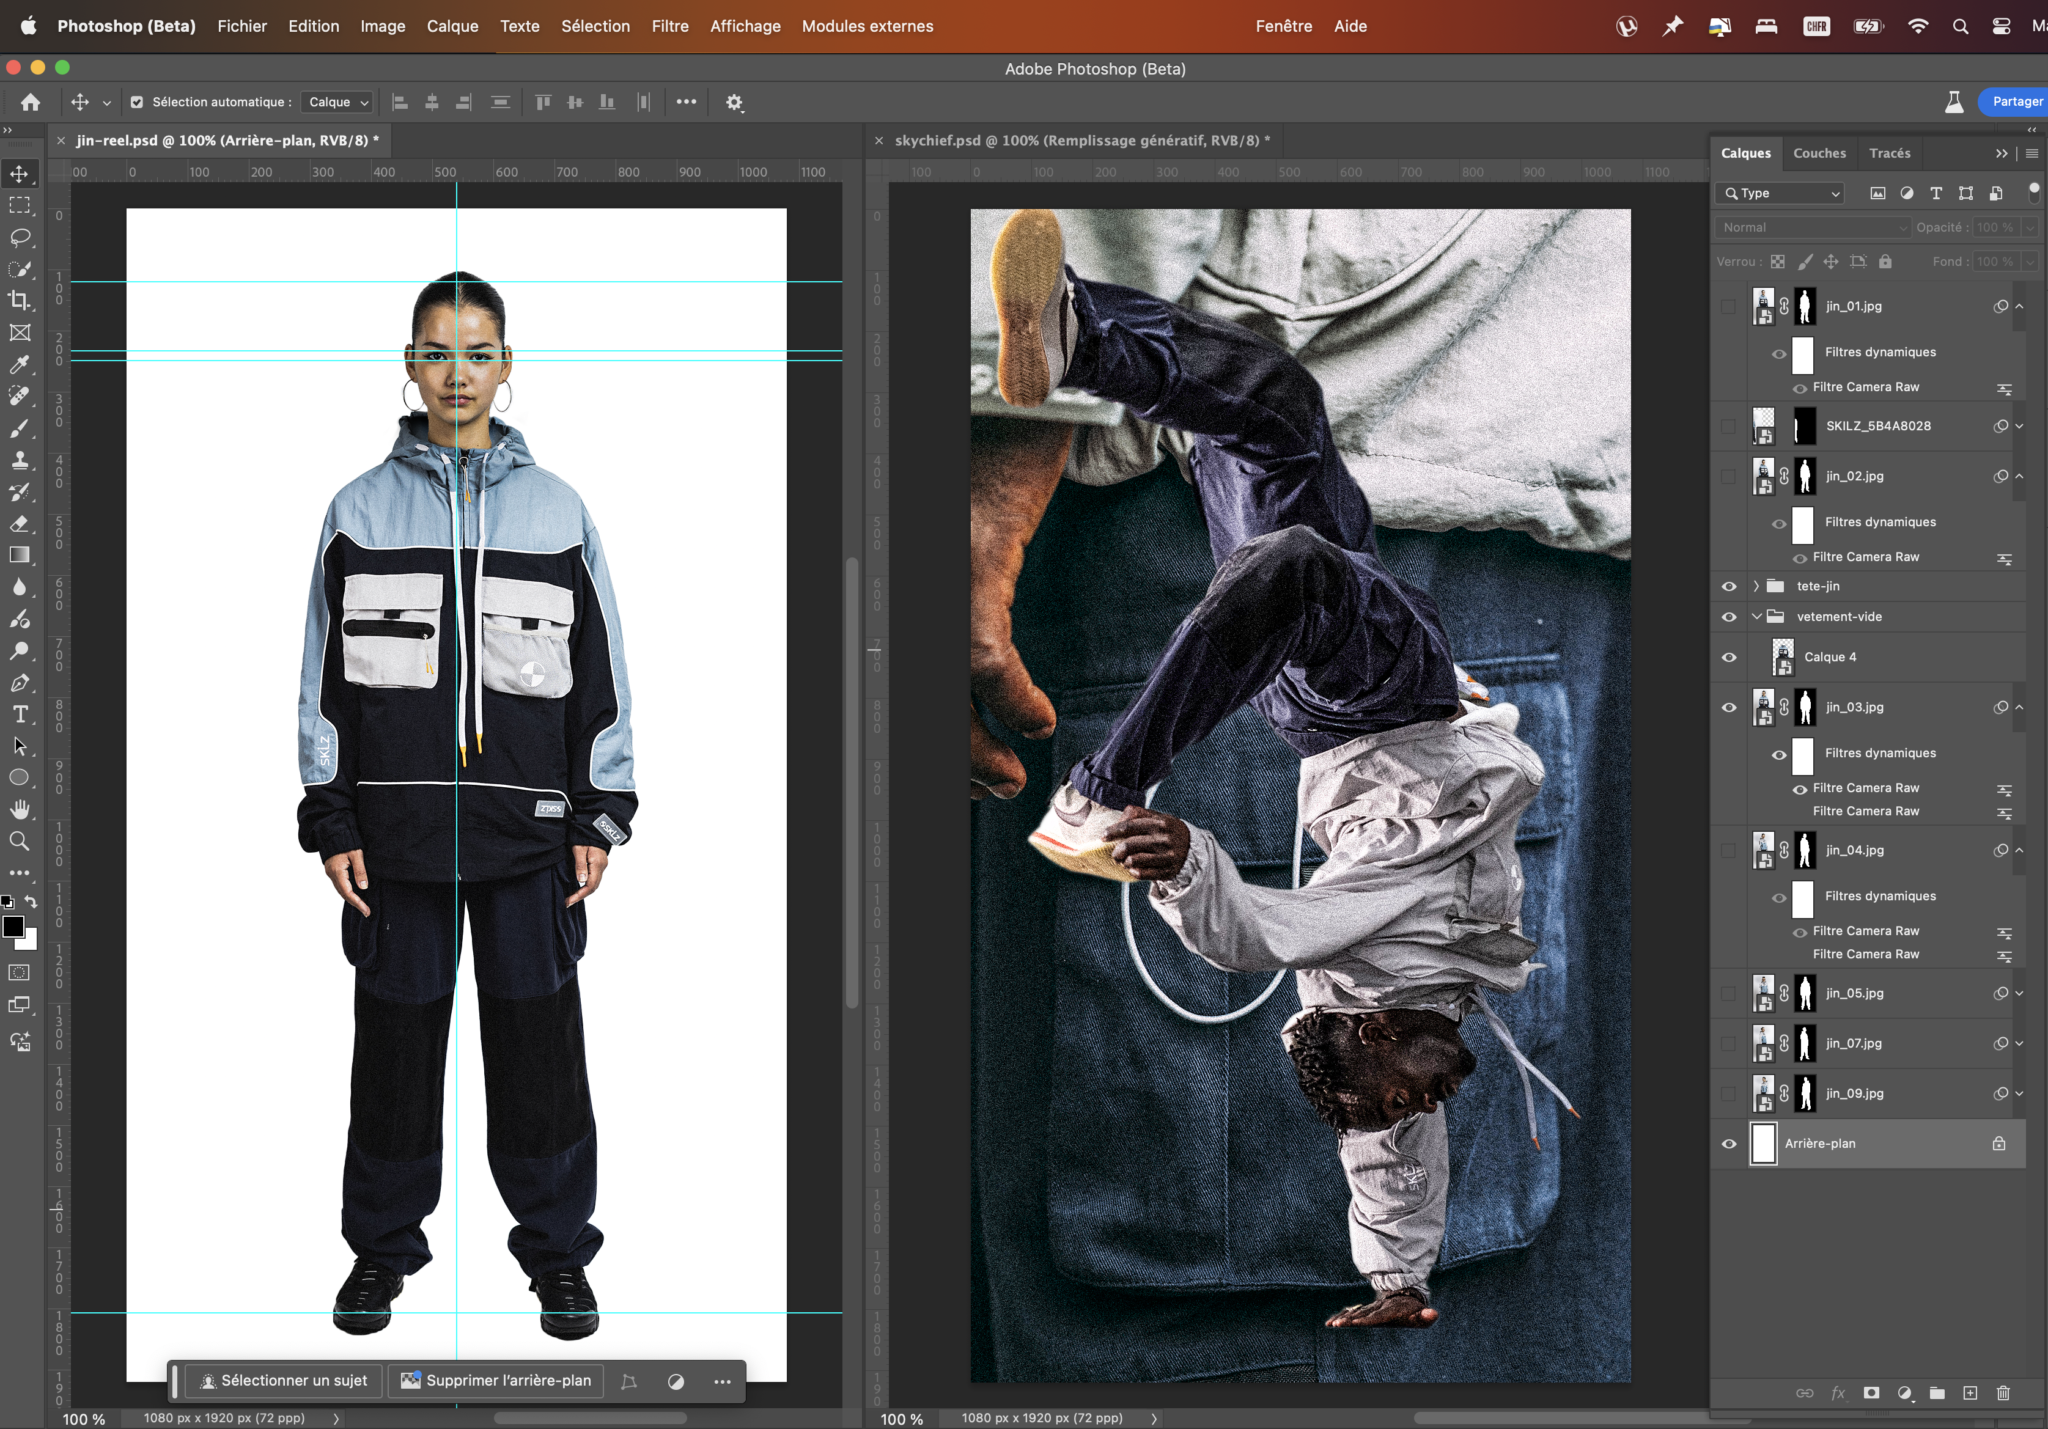Viewport: 2048px width, 1429px height.
Task: Select the Lasso tool
Action: tap(19, 238)
